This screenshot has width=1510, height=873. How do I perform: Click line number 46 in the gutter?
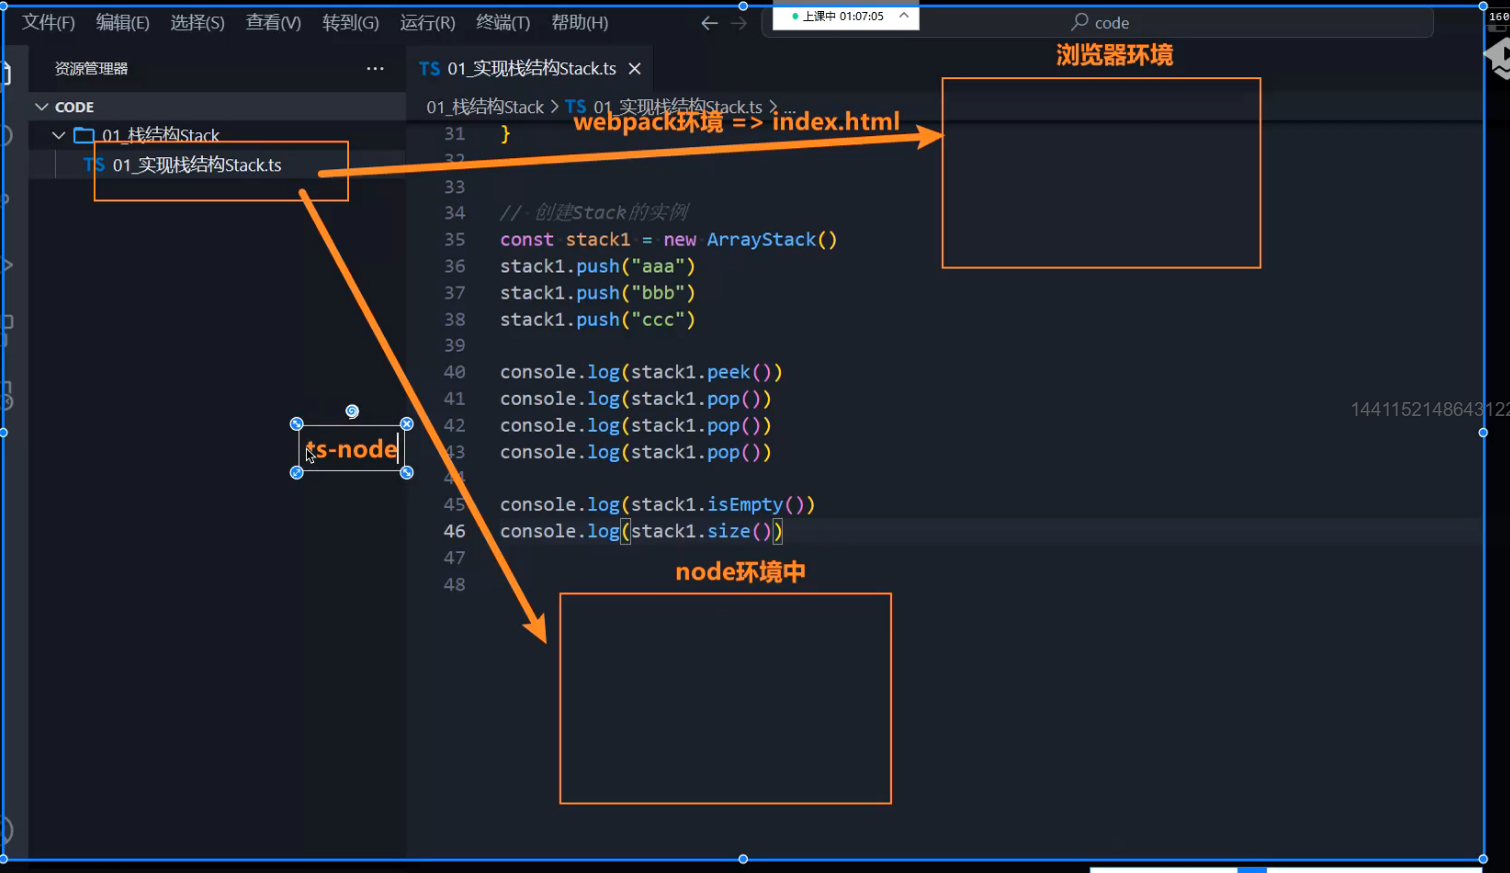(x=455, y=531)
